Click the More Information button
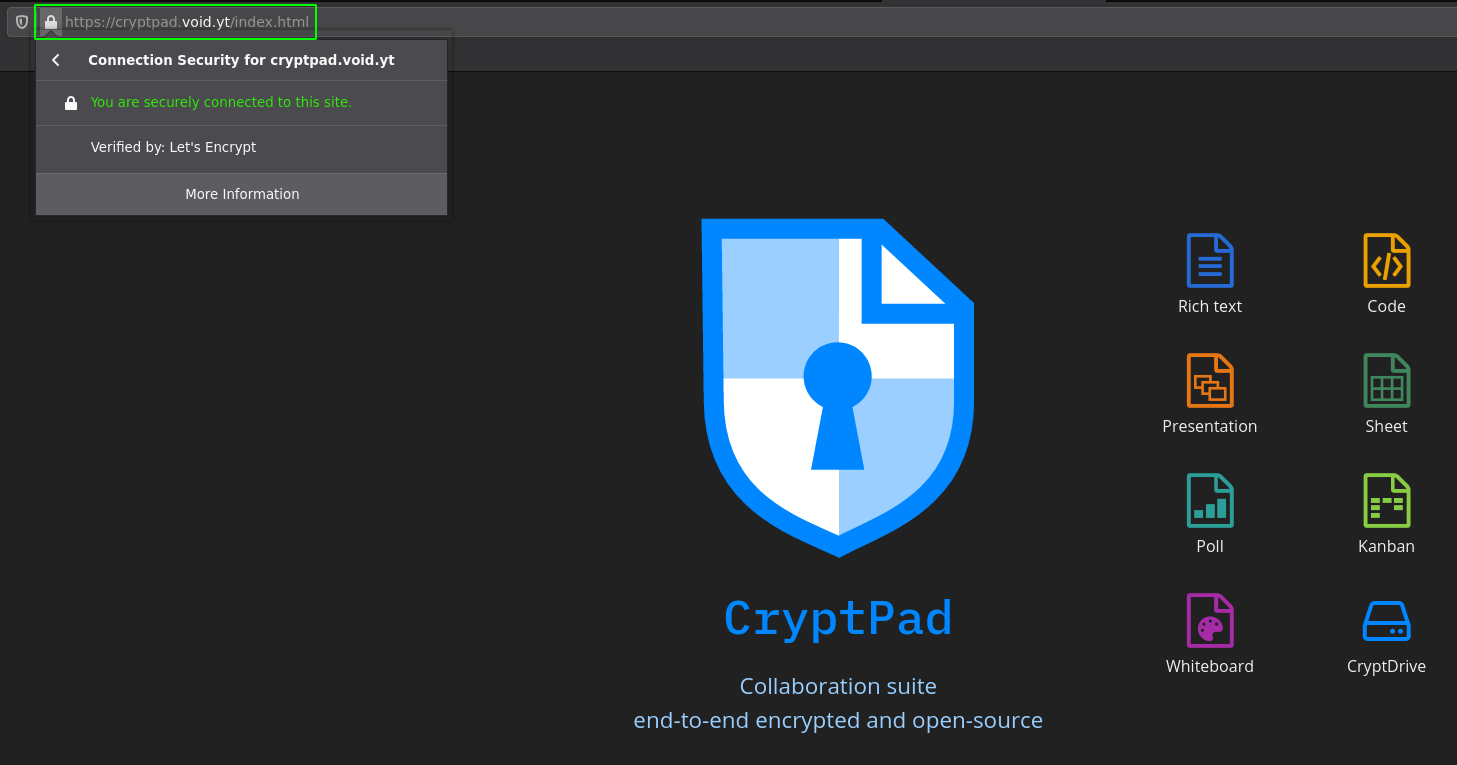The width and height of the screenshot is (1457, 765). [x=242, y=194]
